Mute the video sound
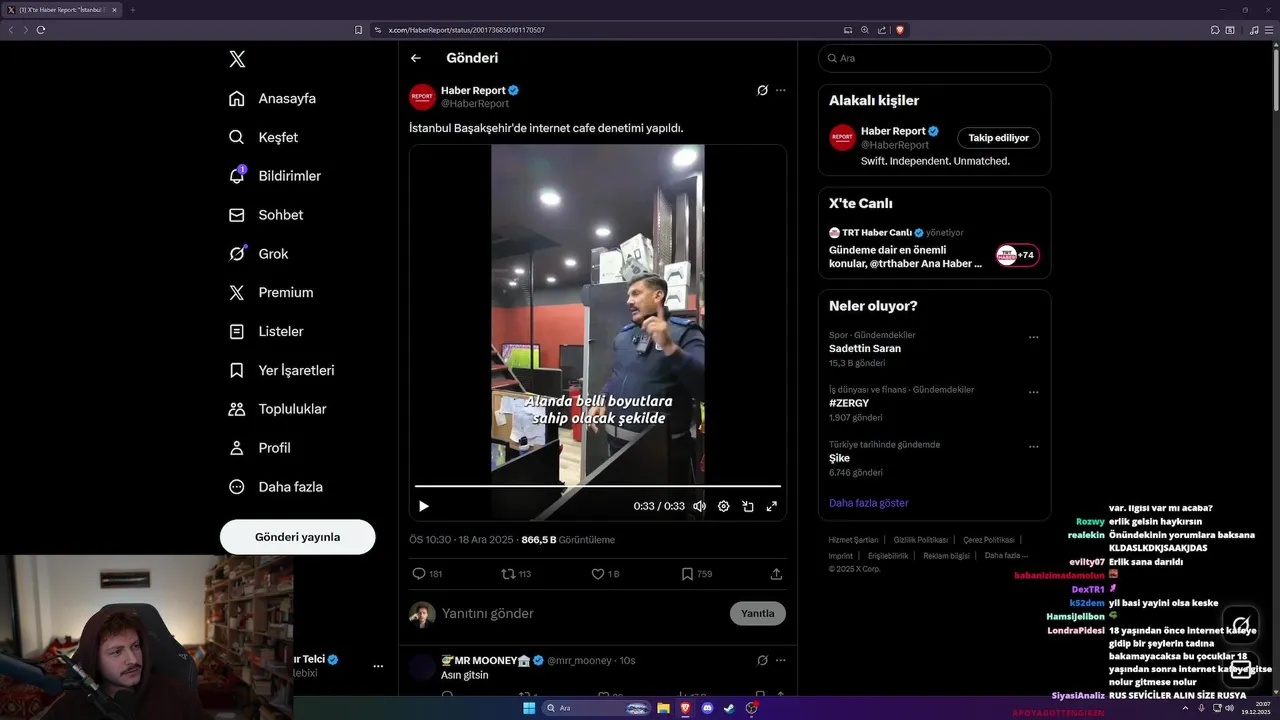The width and height of the screenshot is (1280, 720). (x=699, y=506)
